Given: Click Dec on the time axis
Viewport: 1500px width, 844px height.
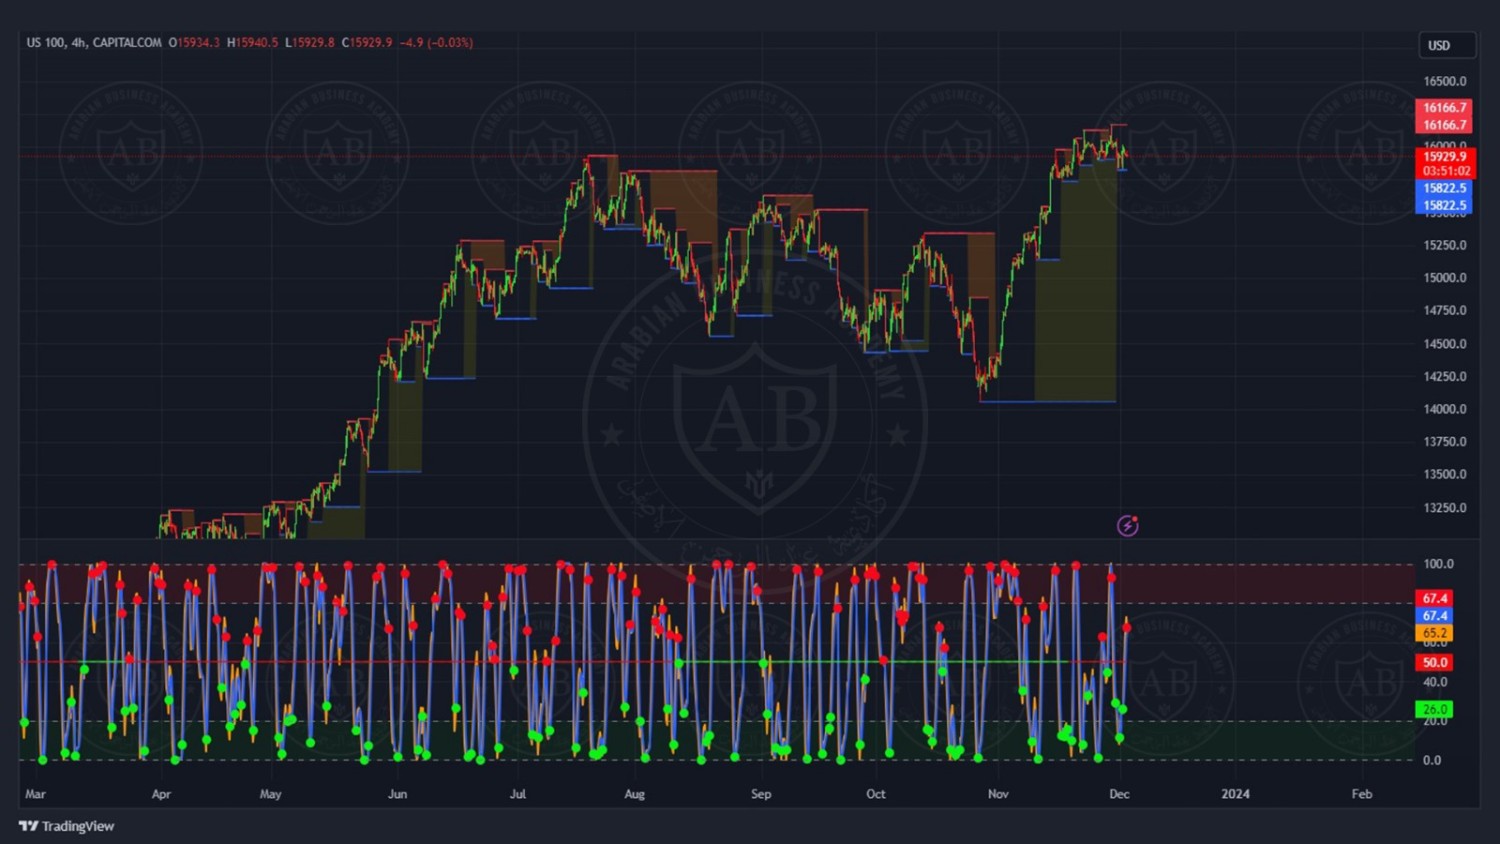Looking at the screenshot, I should (x=1119, y=794).
